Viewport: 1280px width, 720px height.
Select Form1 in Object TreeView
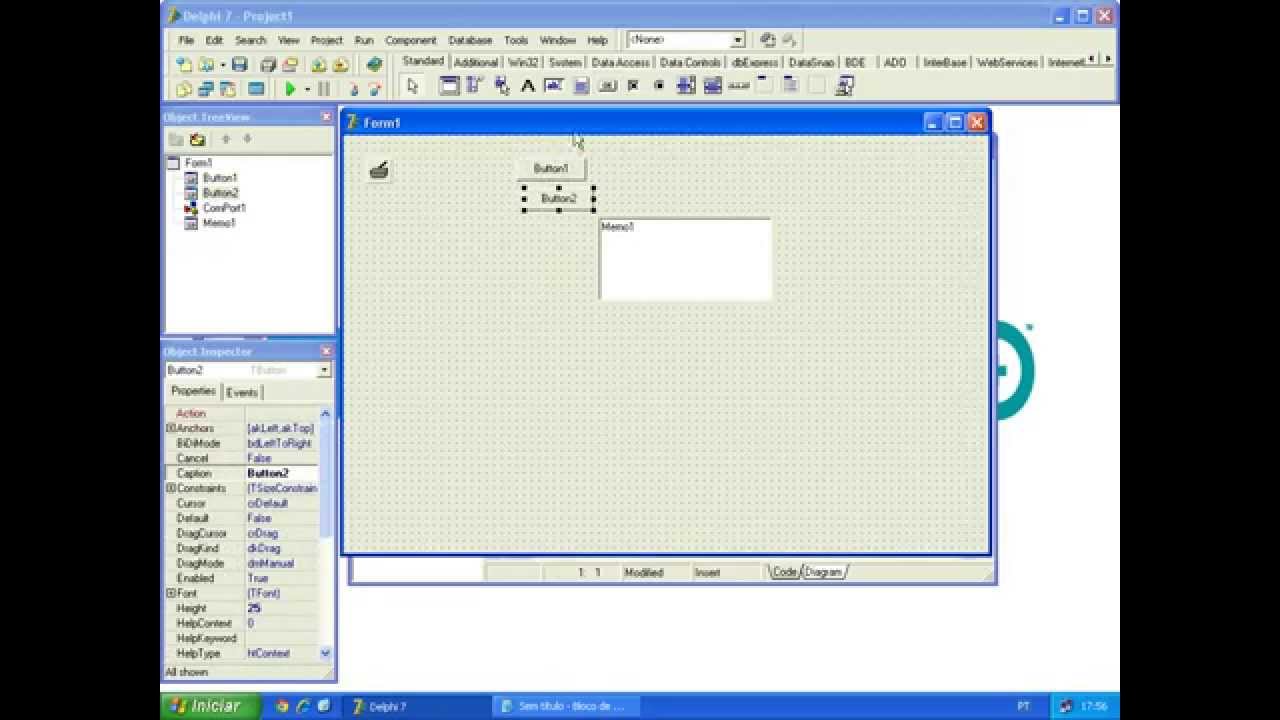coord(198,163)
